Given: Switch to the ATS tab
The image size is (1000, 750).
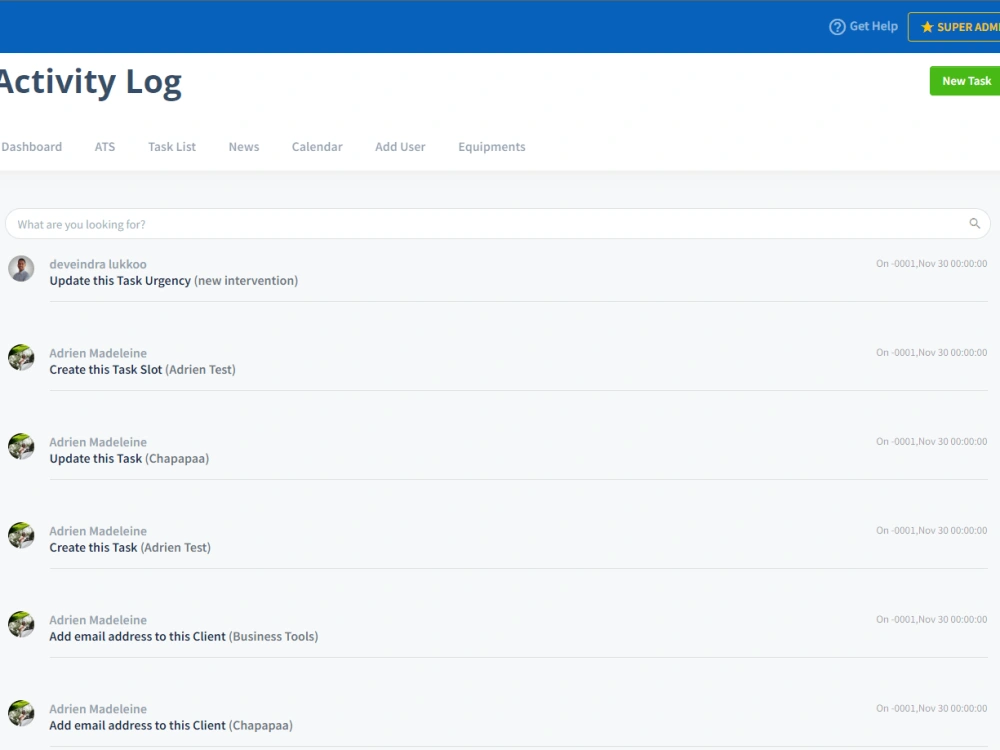Looking at the screenshot, I should [x=104, y=146].
